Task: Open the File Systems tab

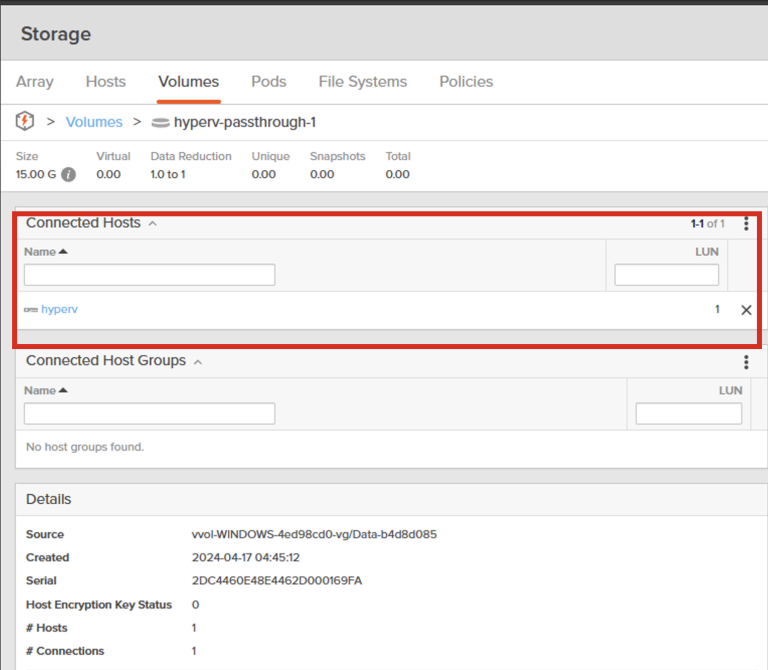Action: 362,82
